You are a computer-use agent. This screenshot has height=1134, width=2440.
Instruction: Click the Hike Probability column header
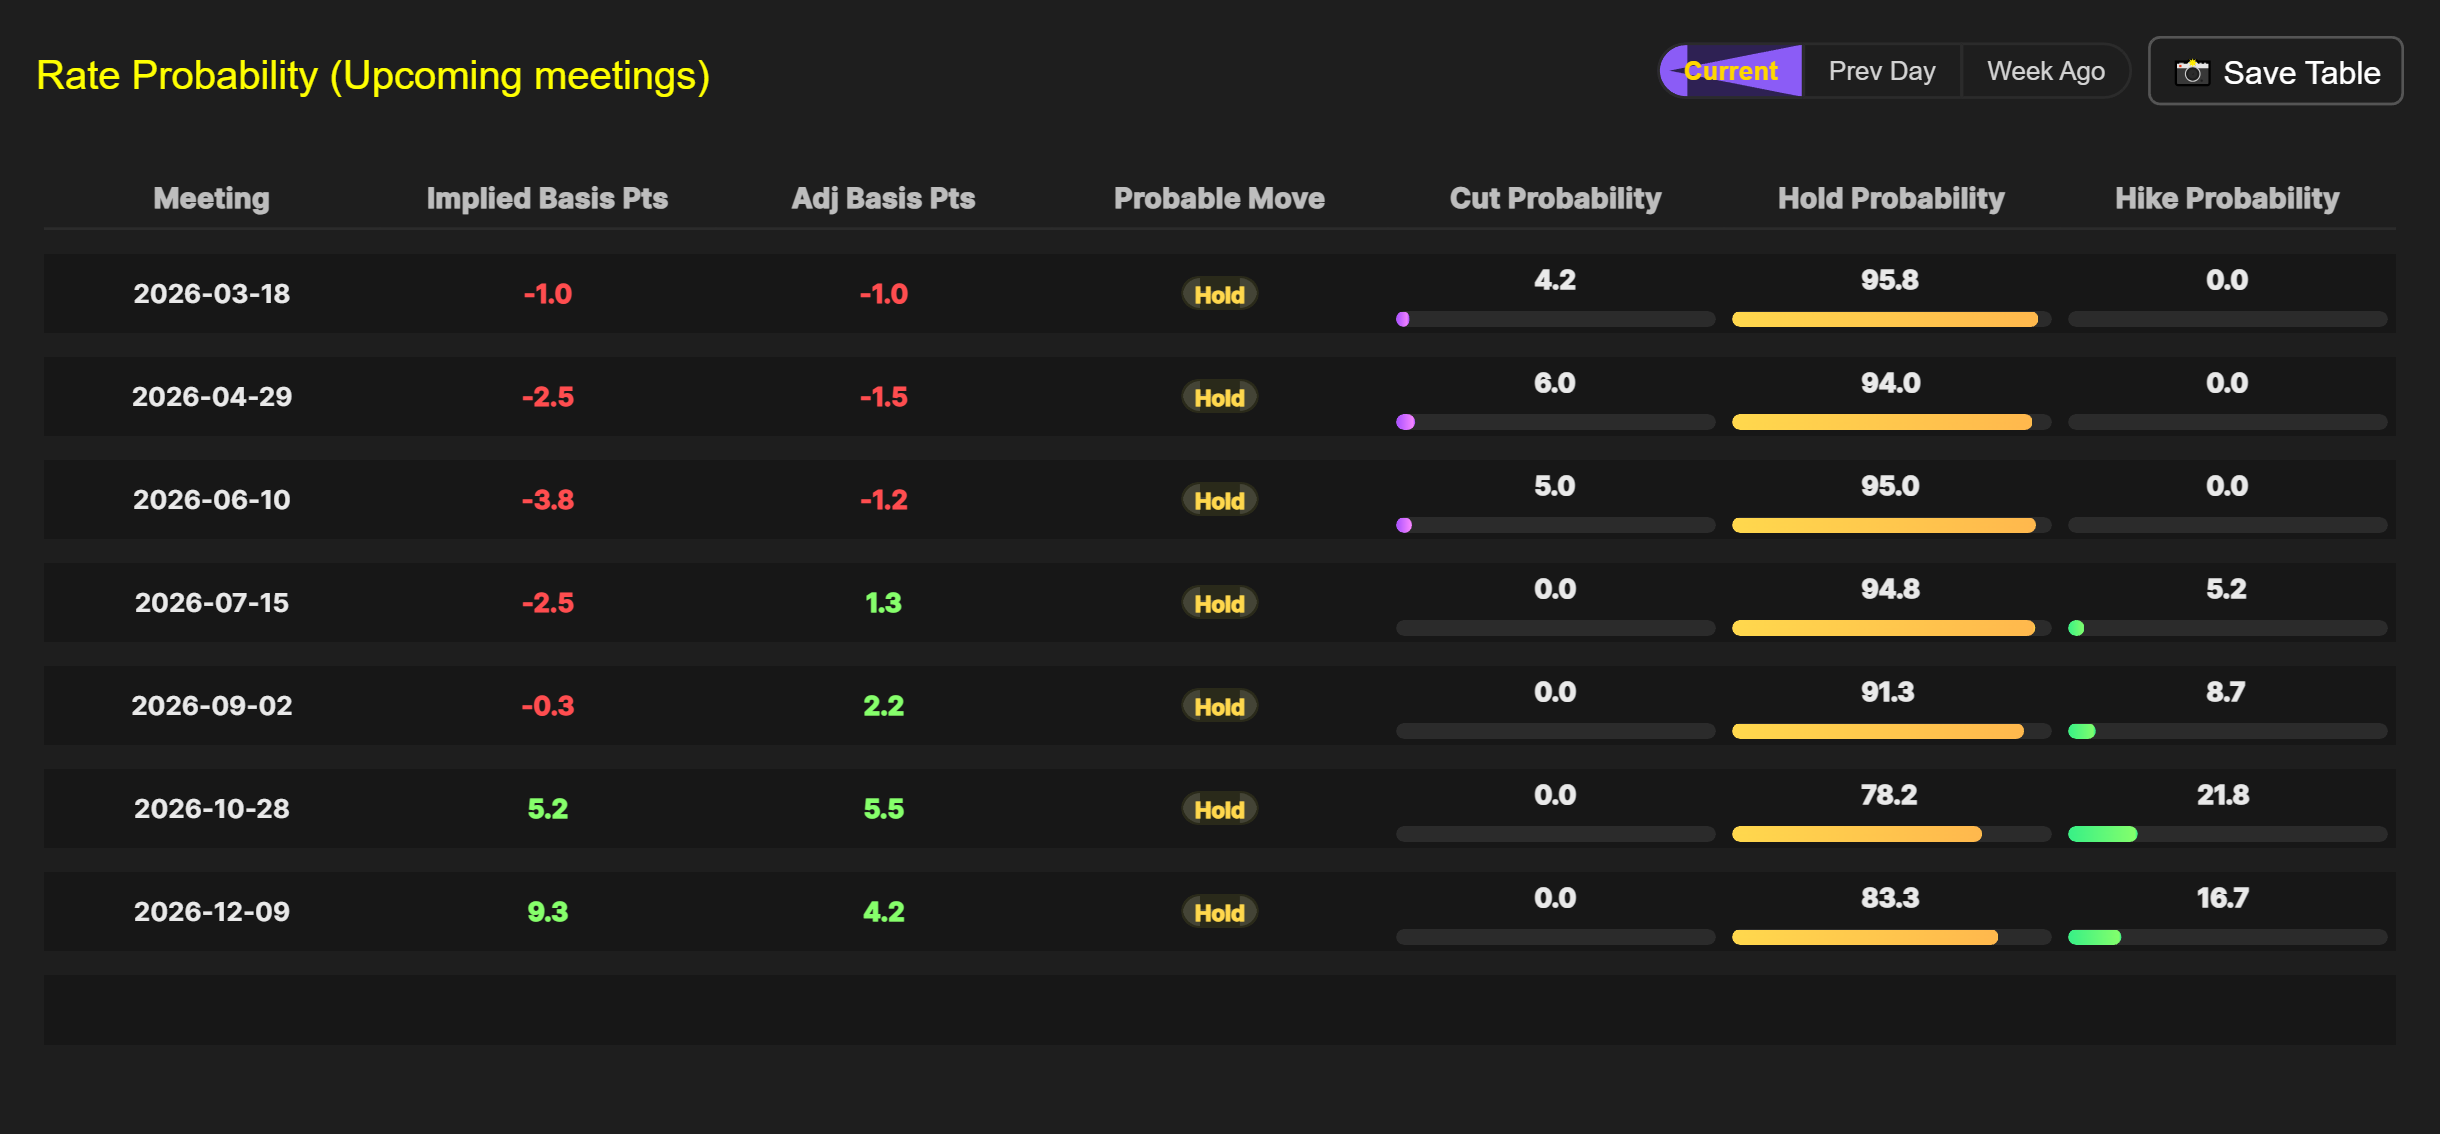point(2226,198)
